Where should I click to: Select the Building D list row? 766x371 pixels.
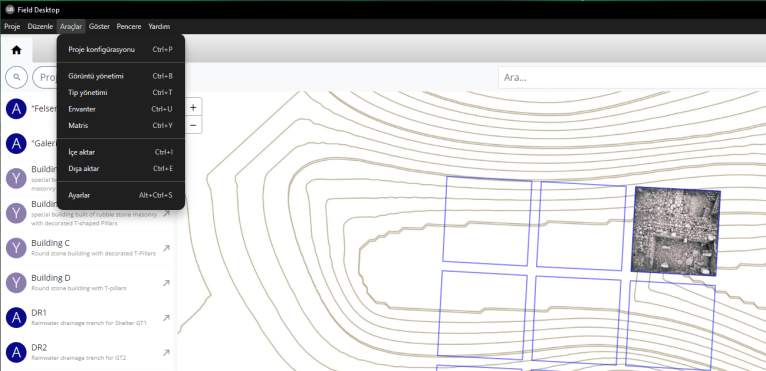(88, 283)
